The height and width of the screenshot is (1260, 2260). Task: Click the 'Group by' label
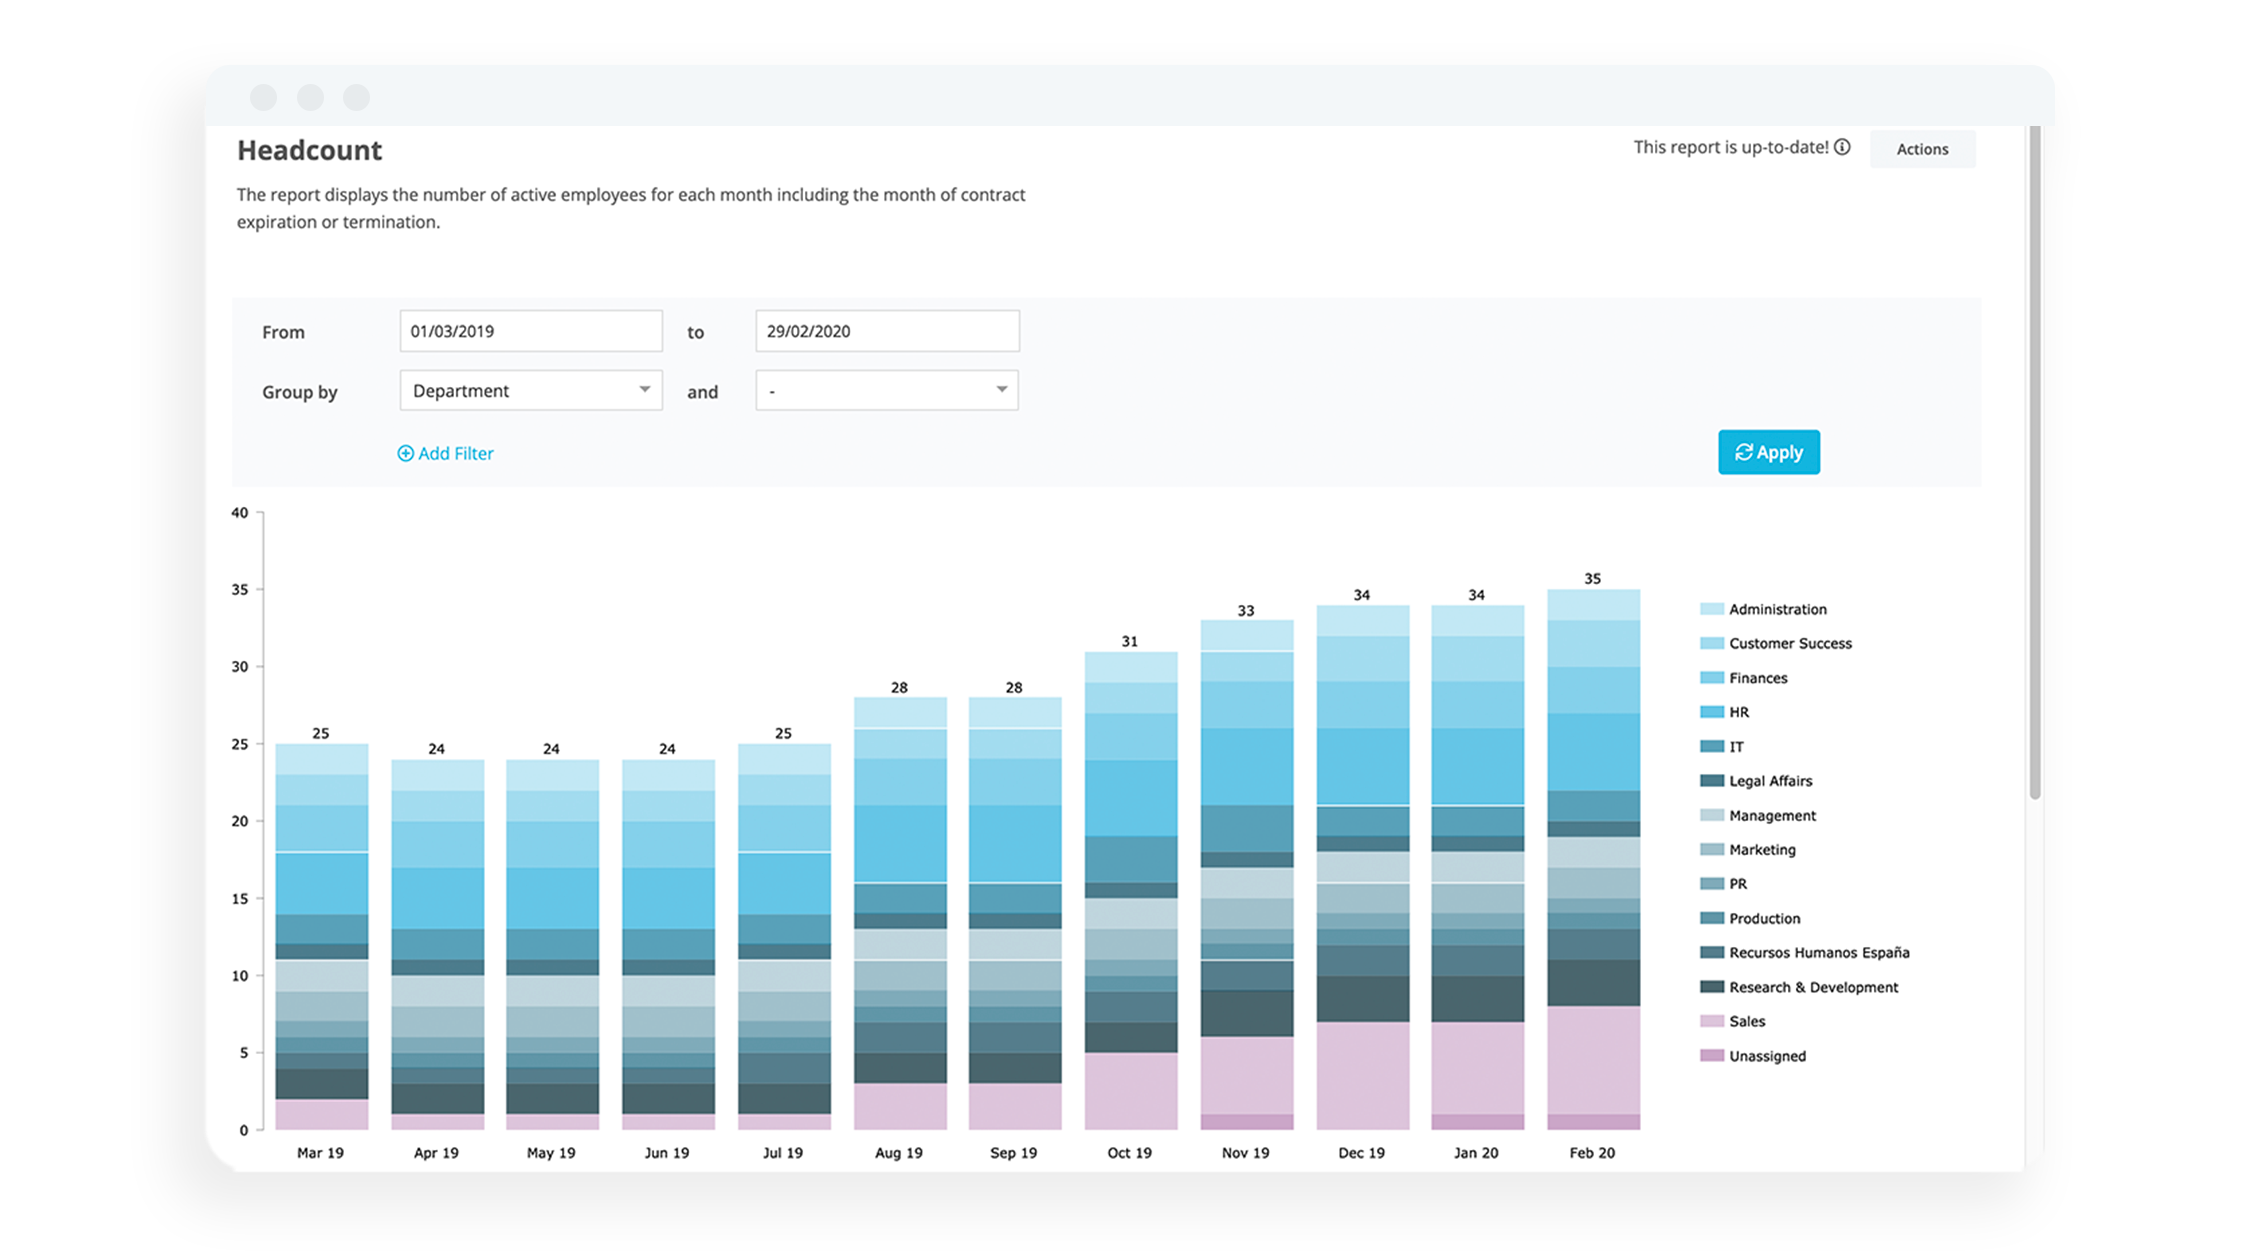299,392
